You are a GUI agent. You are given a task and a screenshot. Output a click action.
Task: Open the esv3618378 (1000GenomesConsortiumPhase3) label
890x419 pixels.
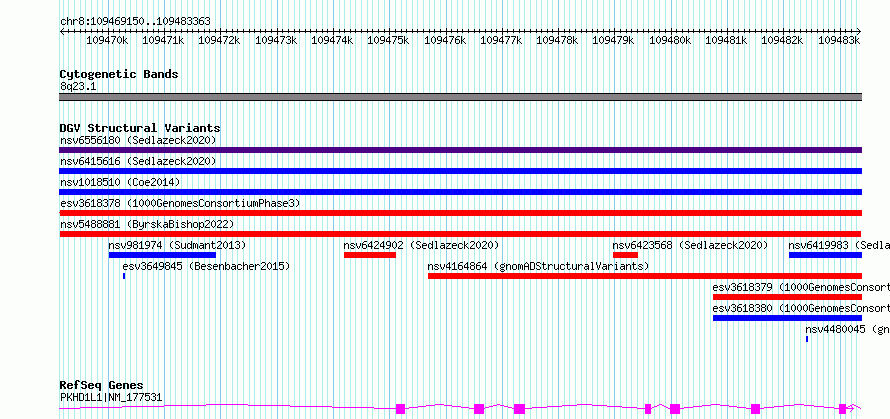(180, 203)
